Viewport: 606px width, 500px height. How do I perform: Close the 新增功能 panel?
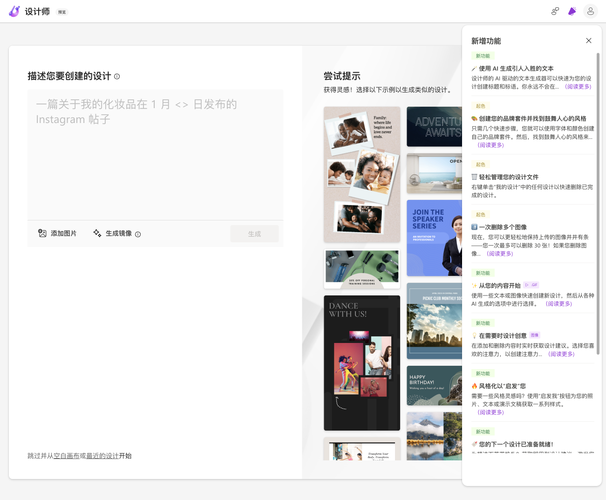(588, 40)
